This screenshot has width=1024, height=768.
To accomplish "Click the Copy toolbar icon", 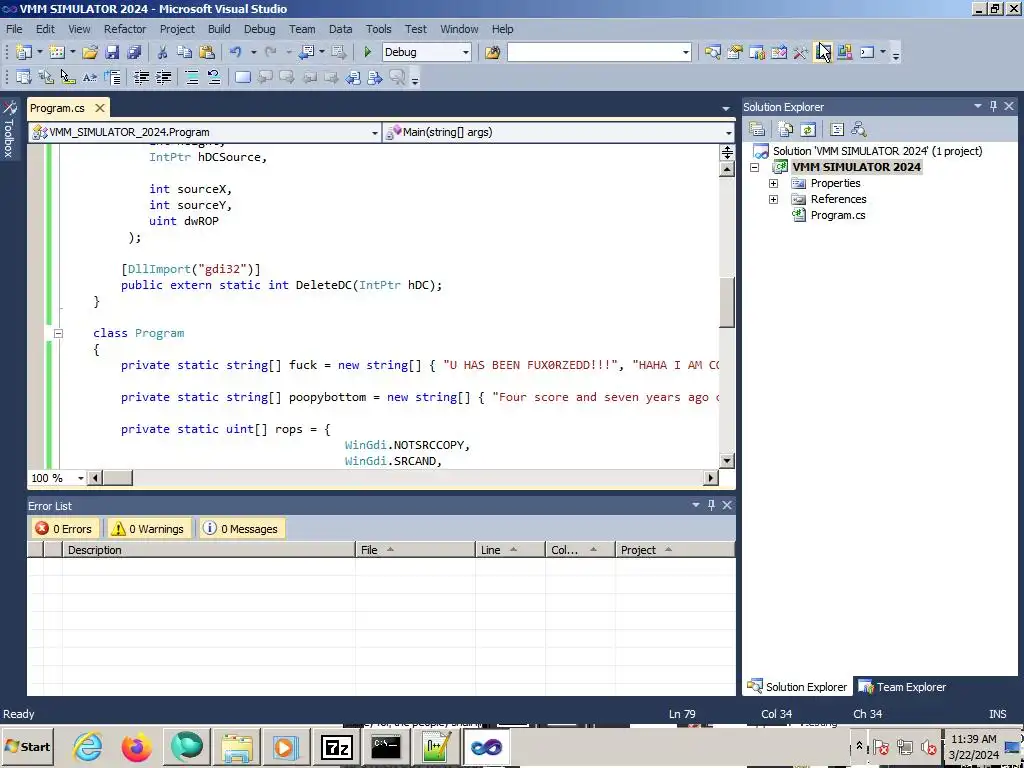I will [x=184, y=52].
